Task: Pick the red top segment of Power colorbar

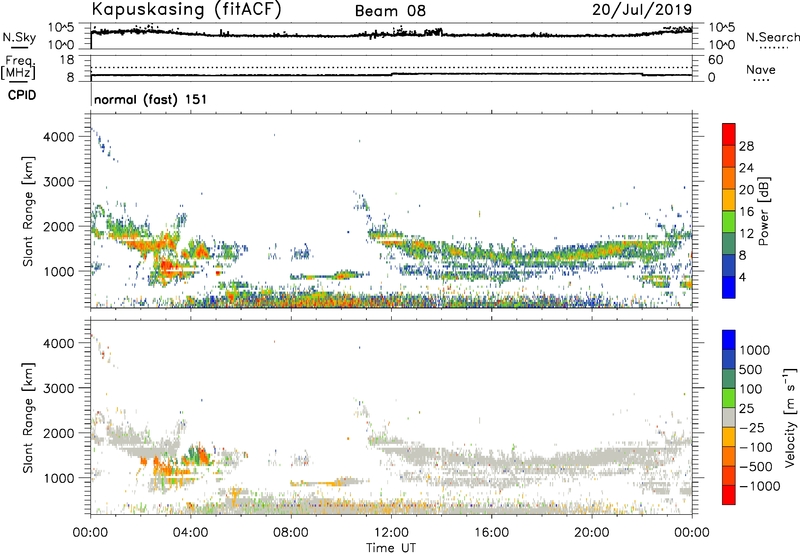Action: (729, 134)
